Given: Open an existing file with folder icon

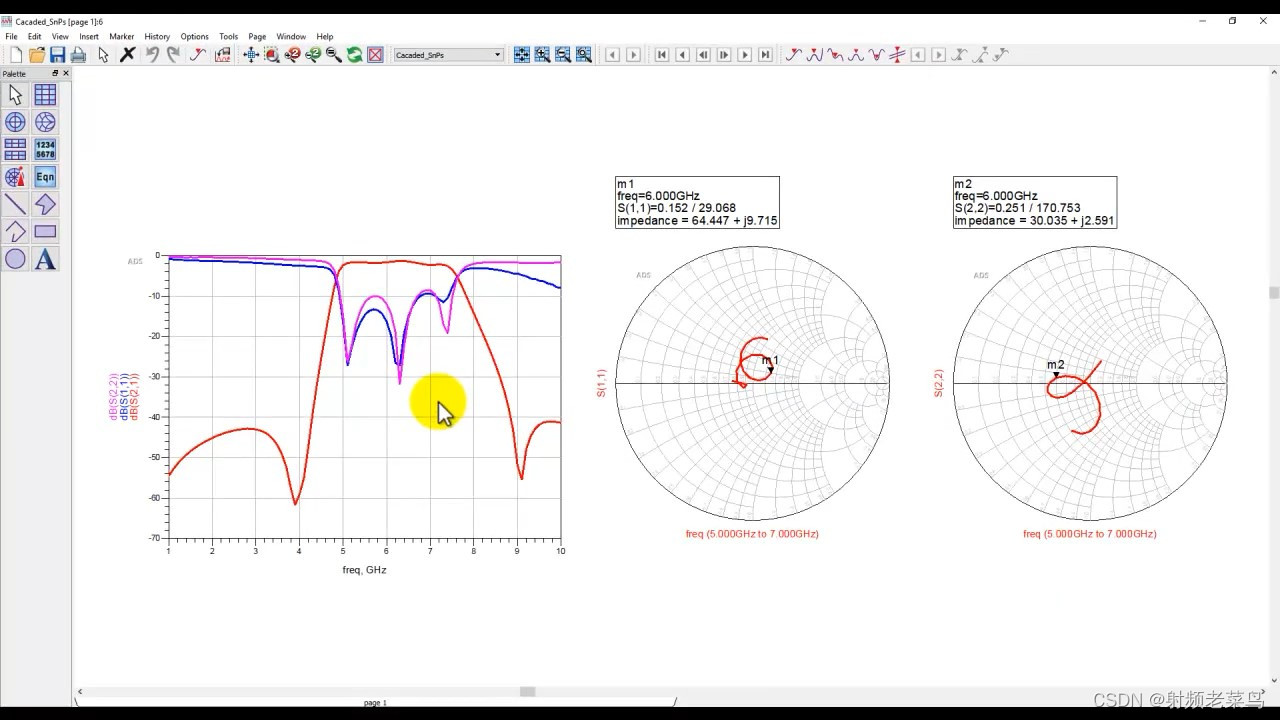Looking at the screenshot, I should point(37,55).
